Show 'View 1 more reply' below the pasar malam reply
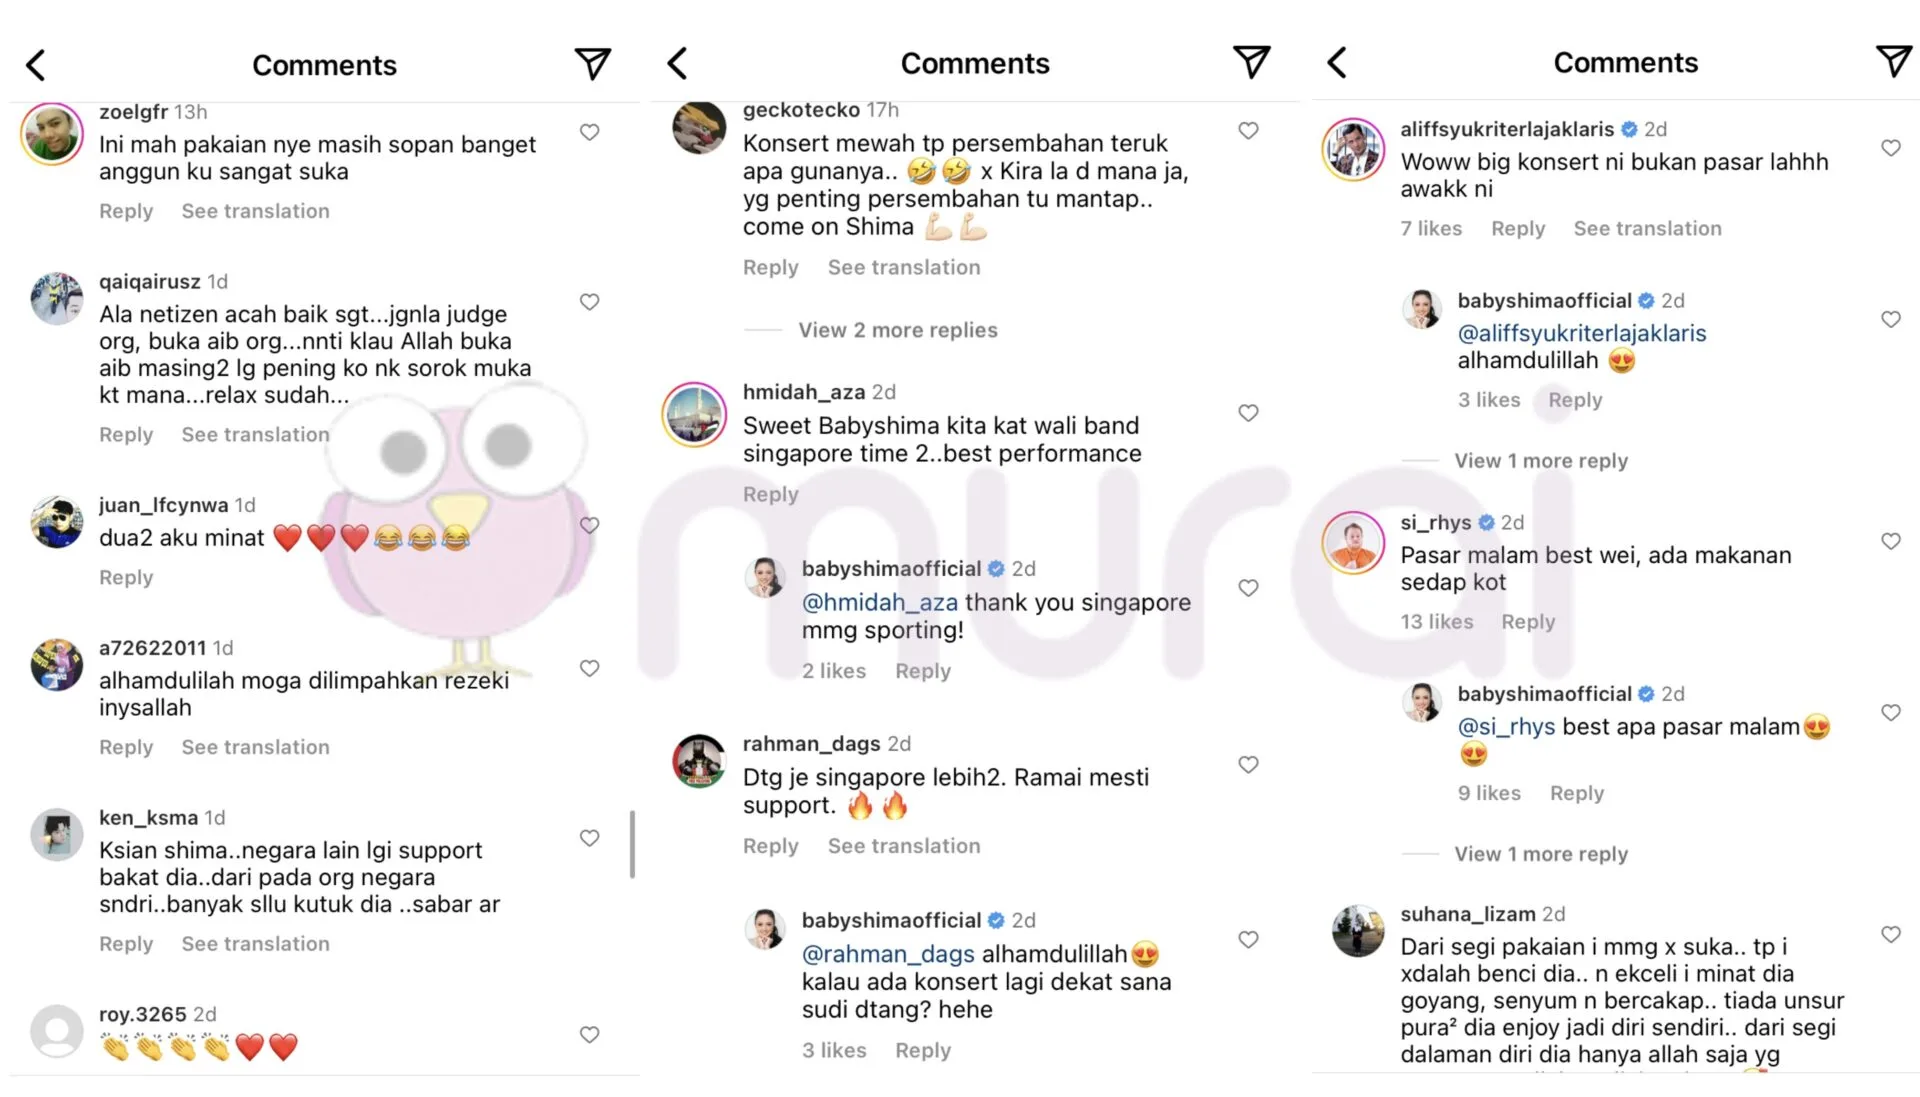Screen dimensions: 1920x1097 tap(1540, 854)
